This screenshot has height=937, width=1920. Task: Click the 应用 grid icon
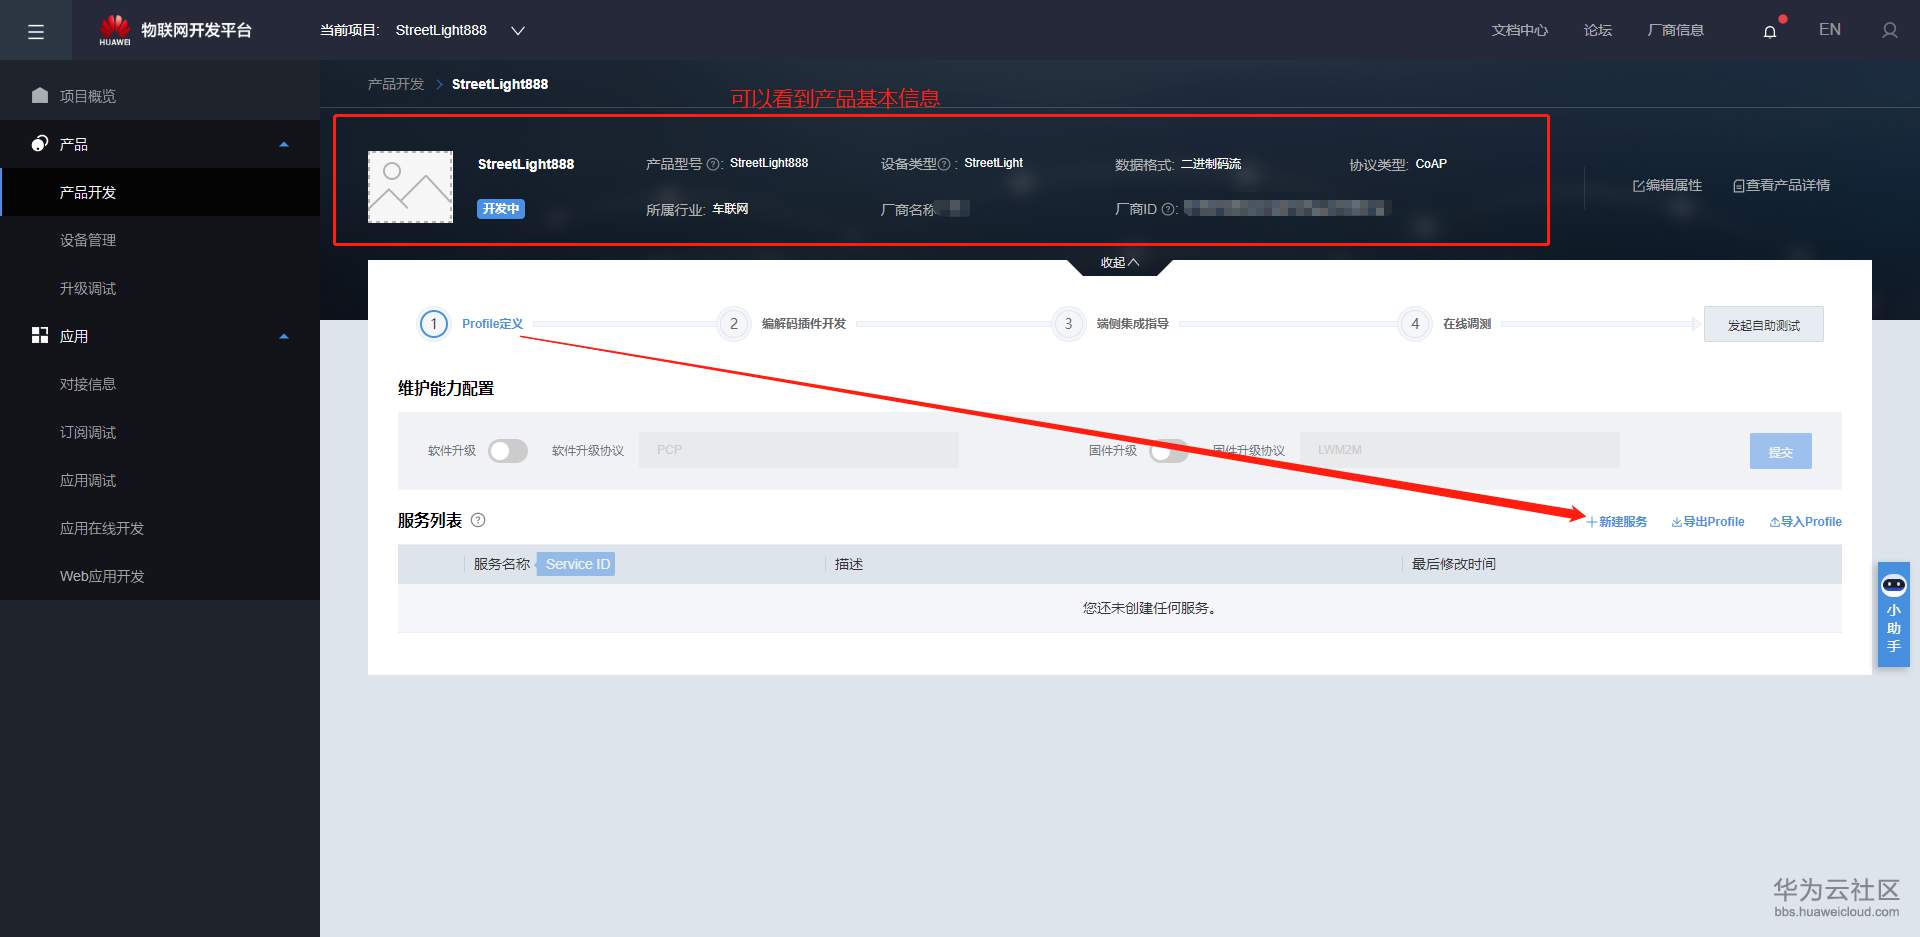click(x=40, y=335)
